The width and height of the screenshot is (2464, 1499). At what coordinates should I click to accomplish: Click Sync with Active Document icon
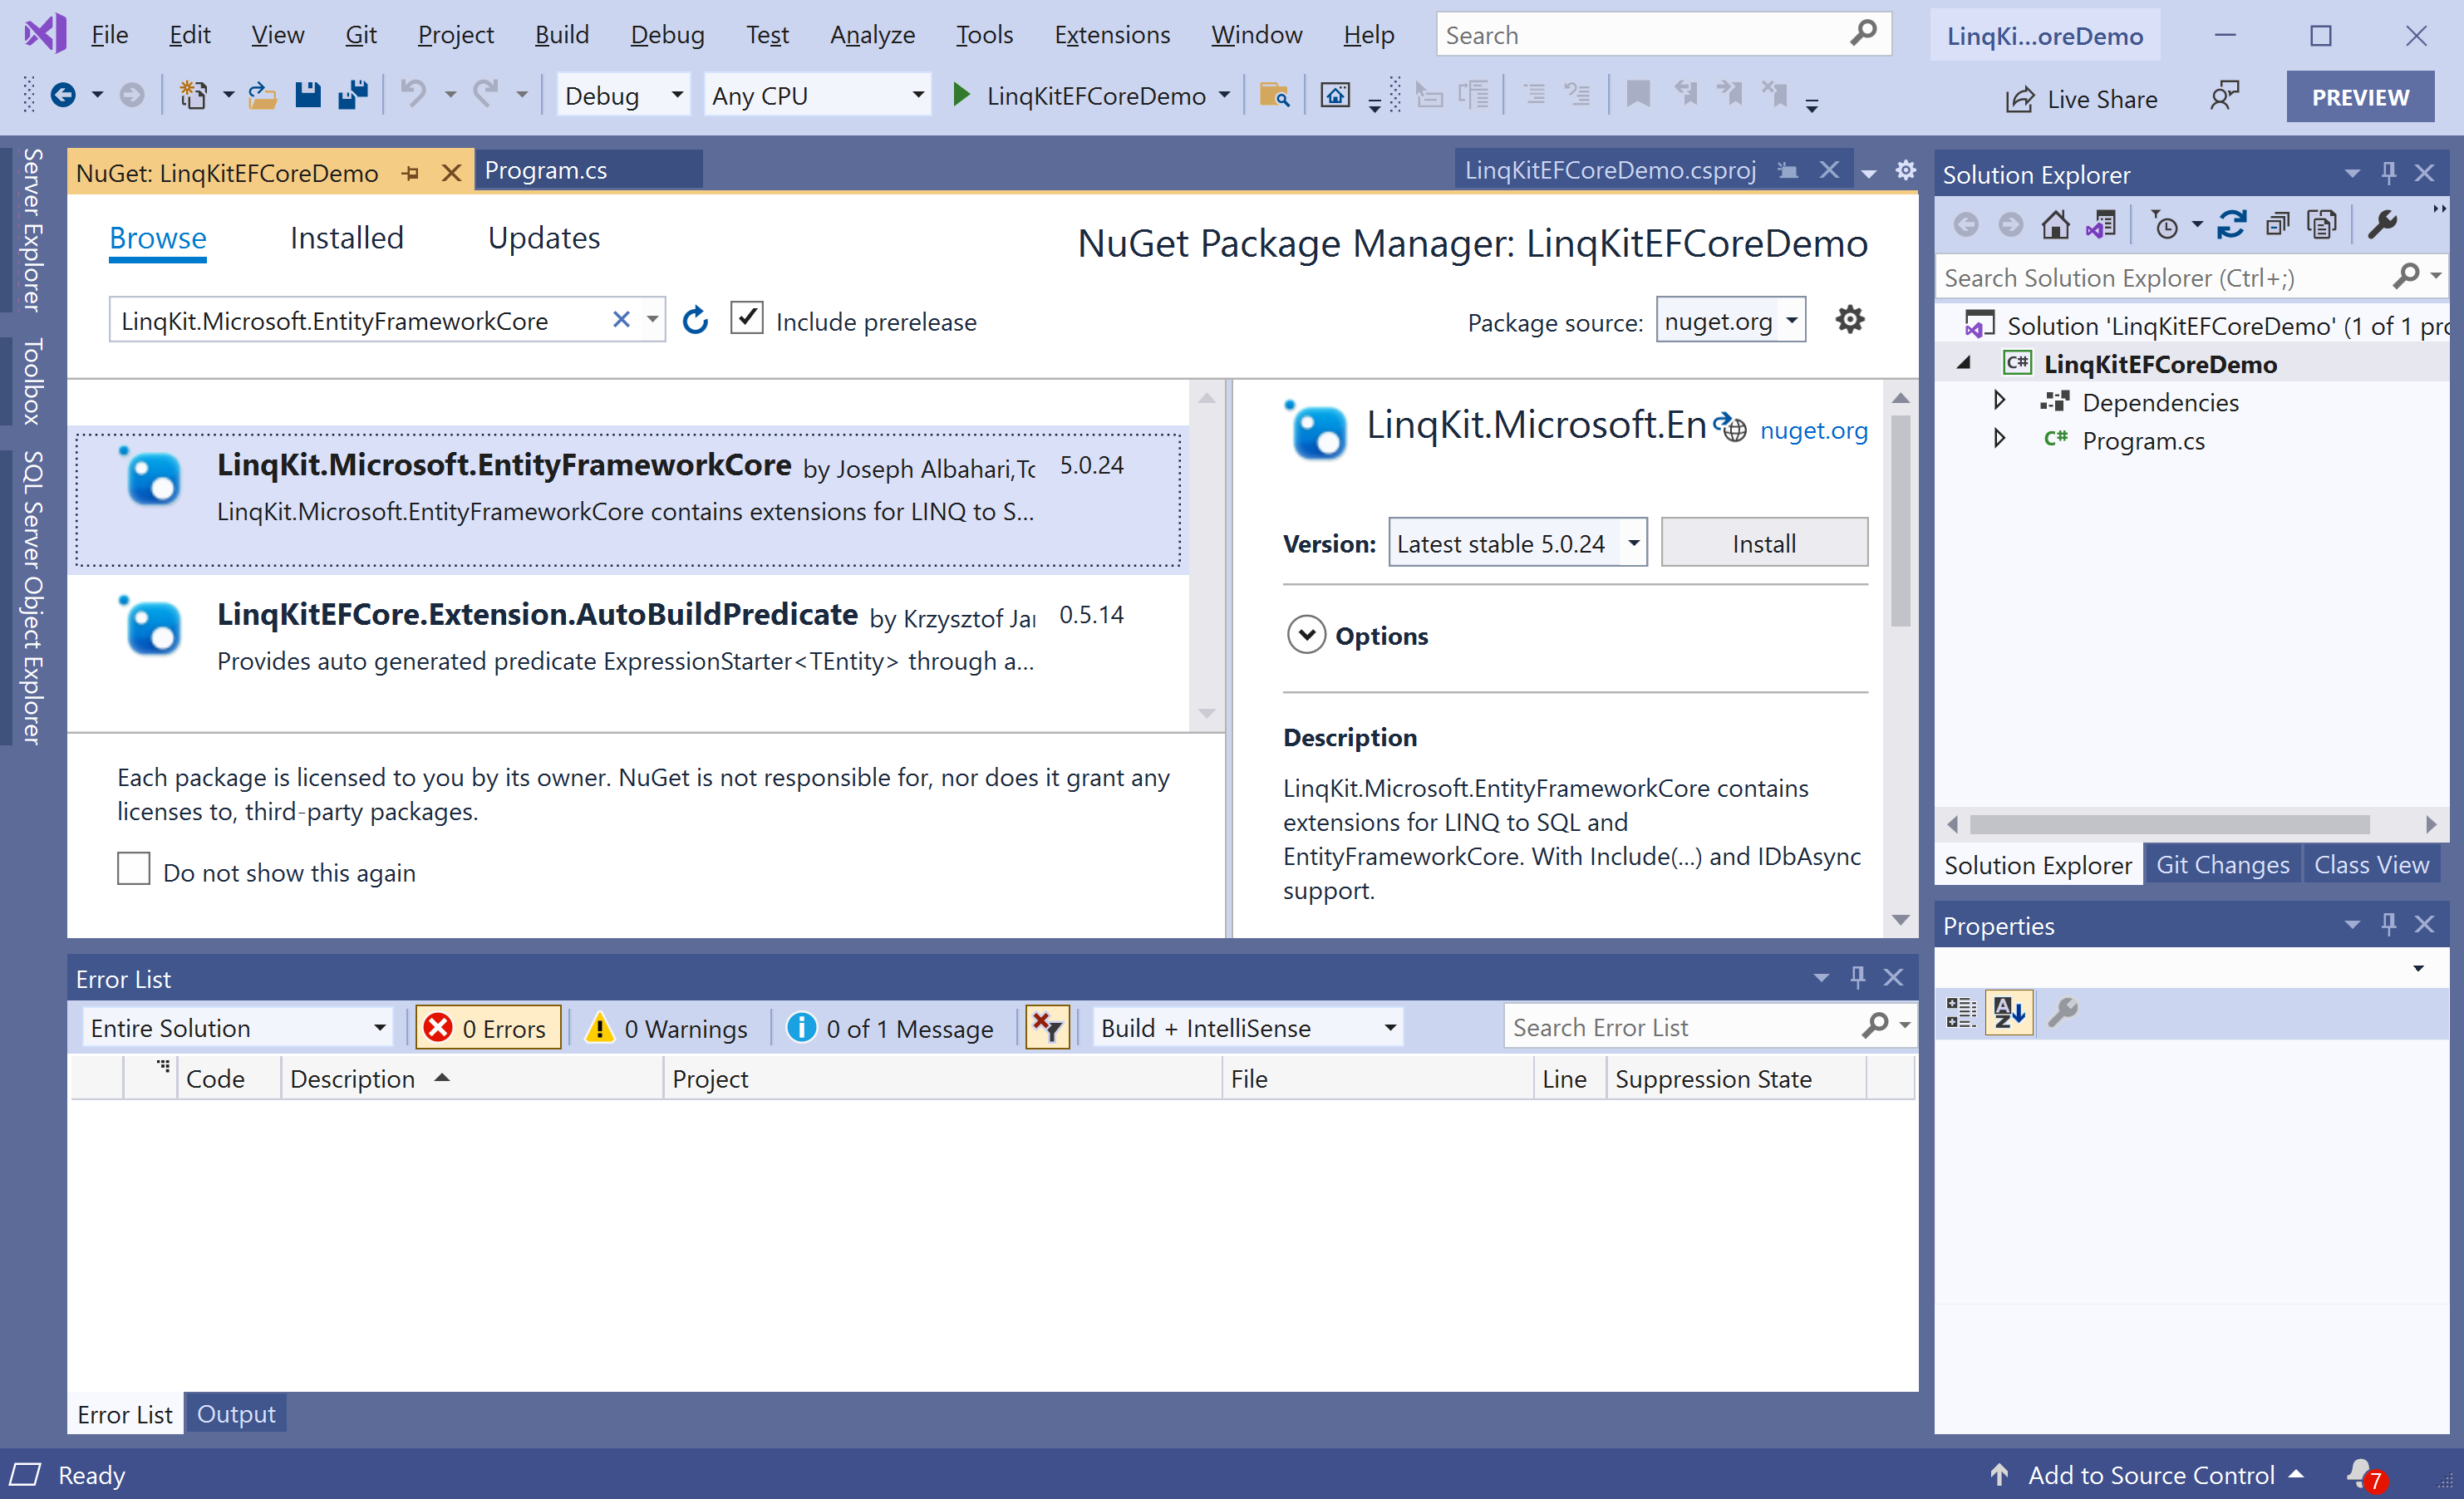pos(2231,225)
